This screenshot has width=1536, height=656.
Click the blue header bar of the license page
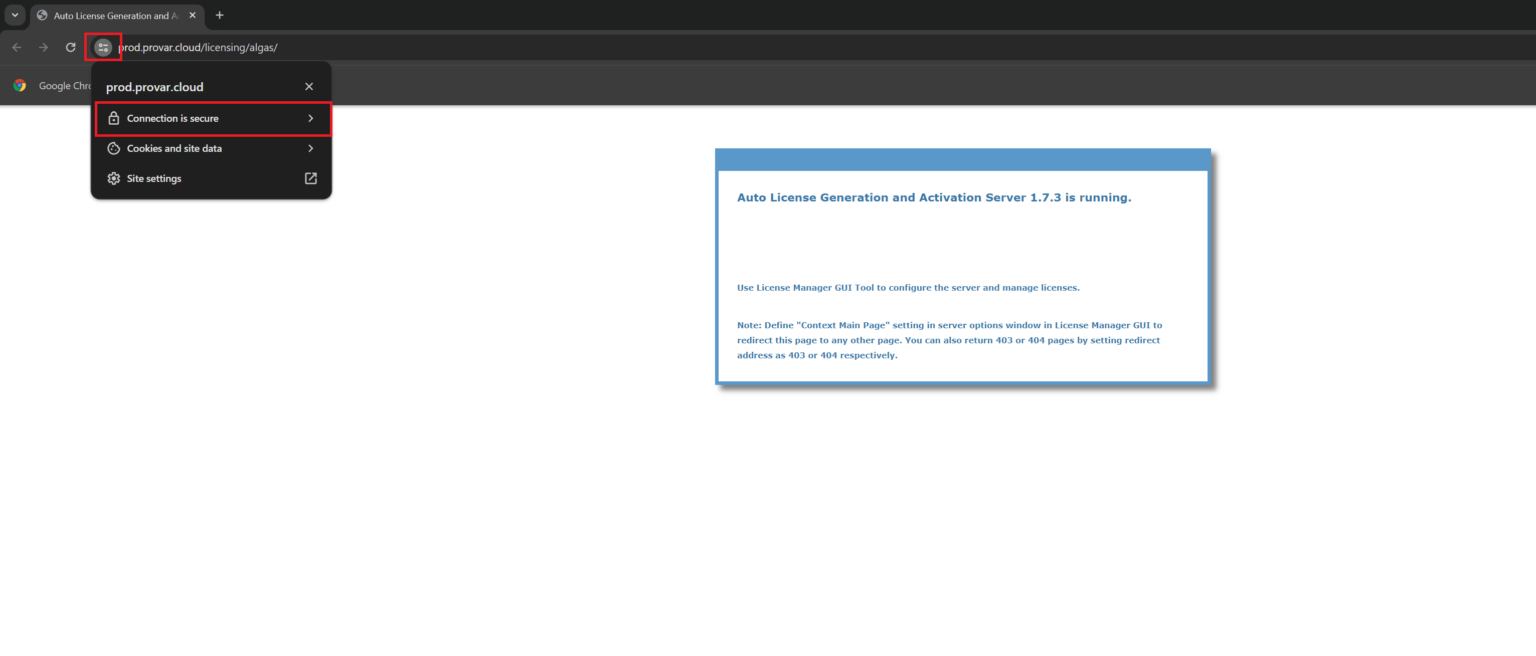tap(962, 158)
